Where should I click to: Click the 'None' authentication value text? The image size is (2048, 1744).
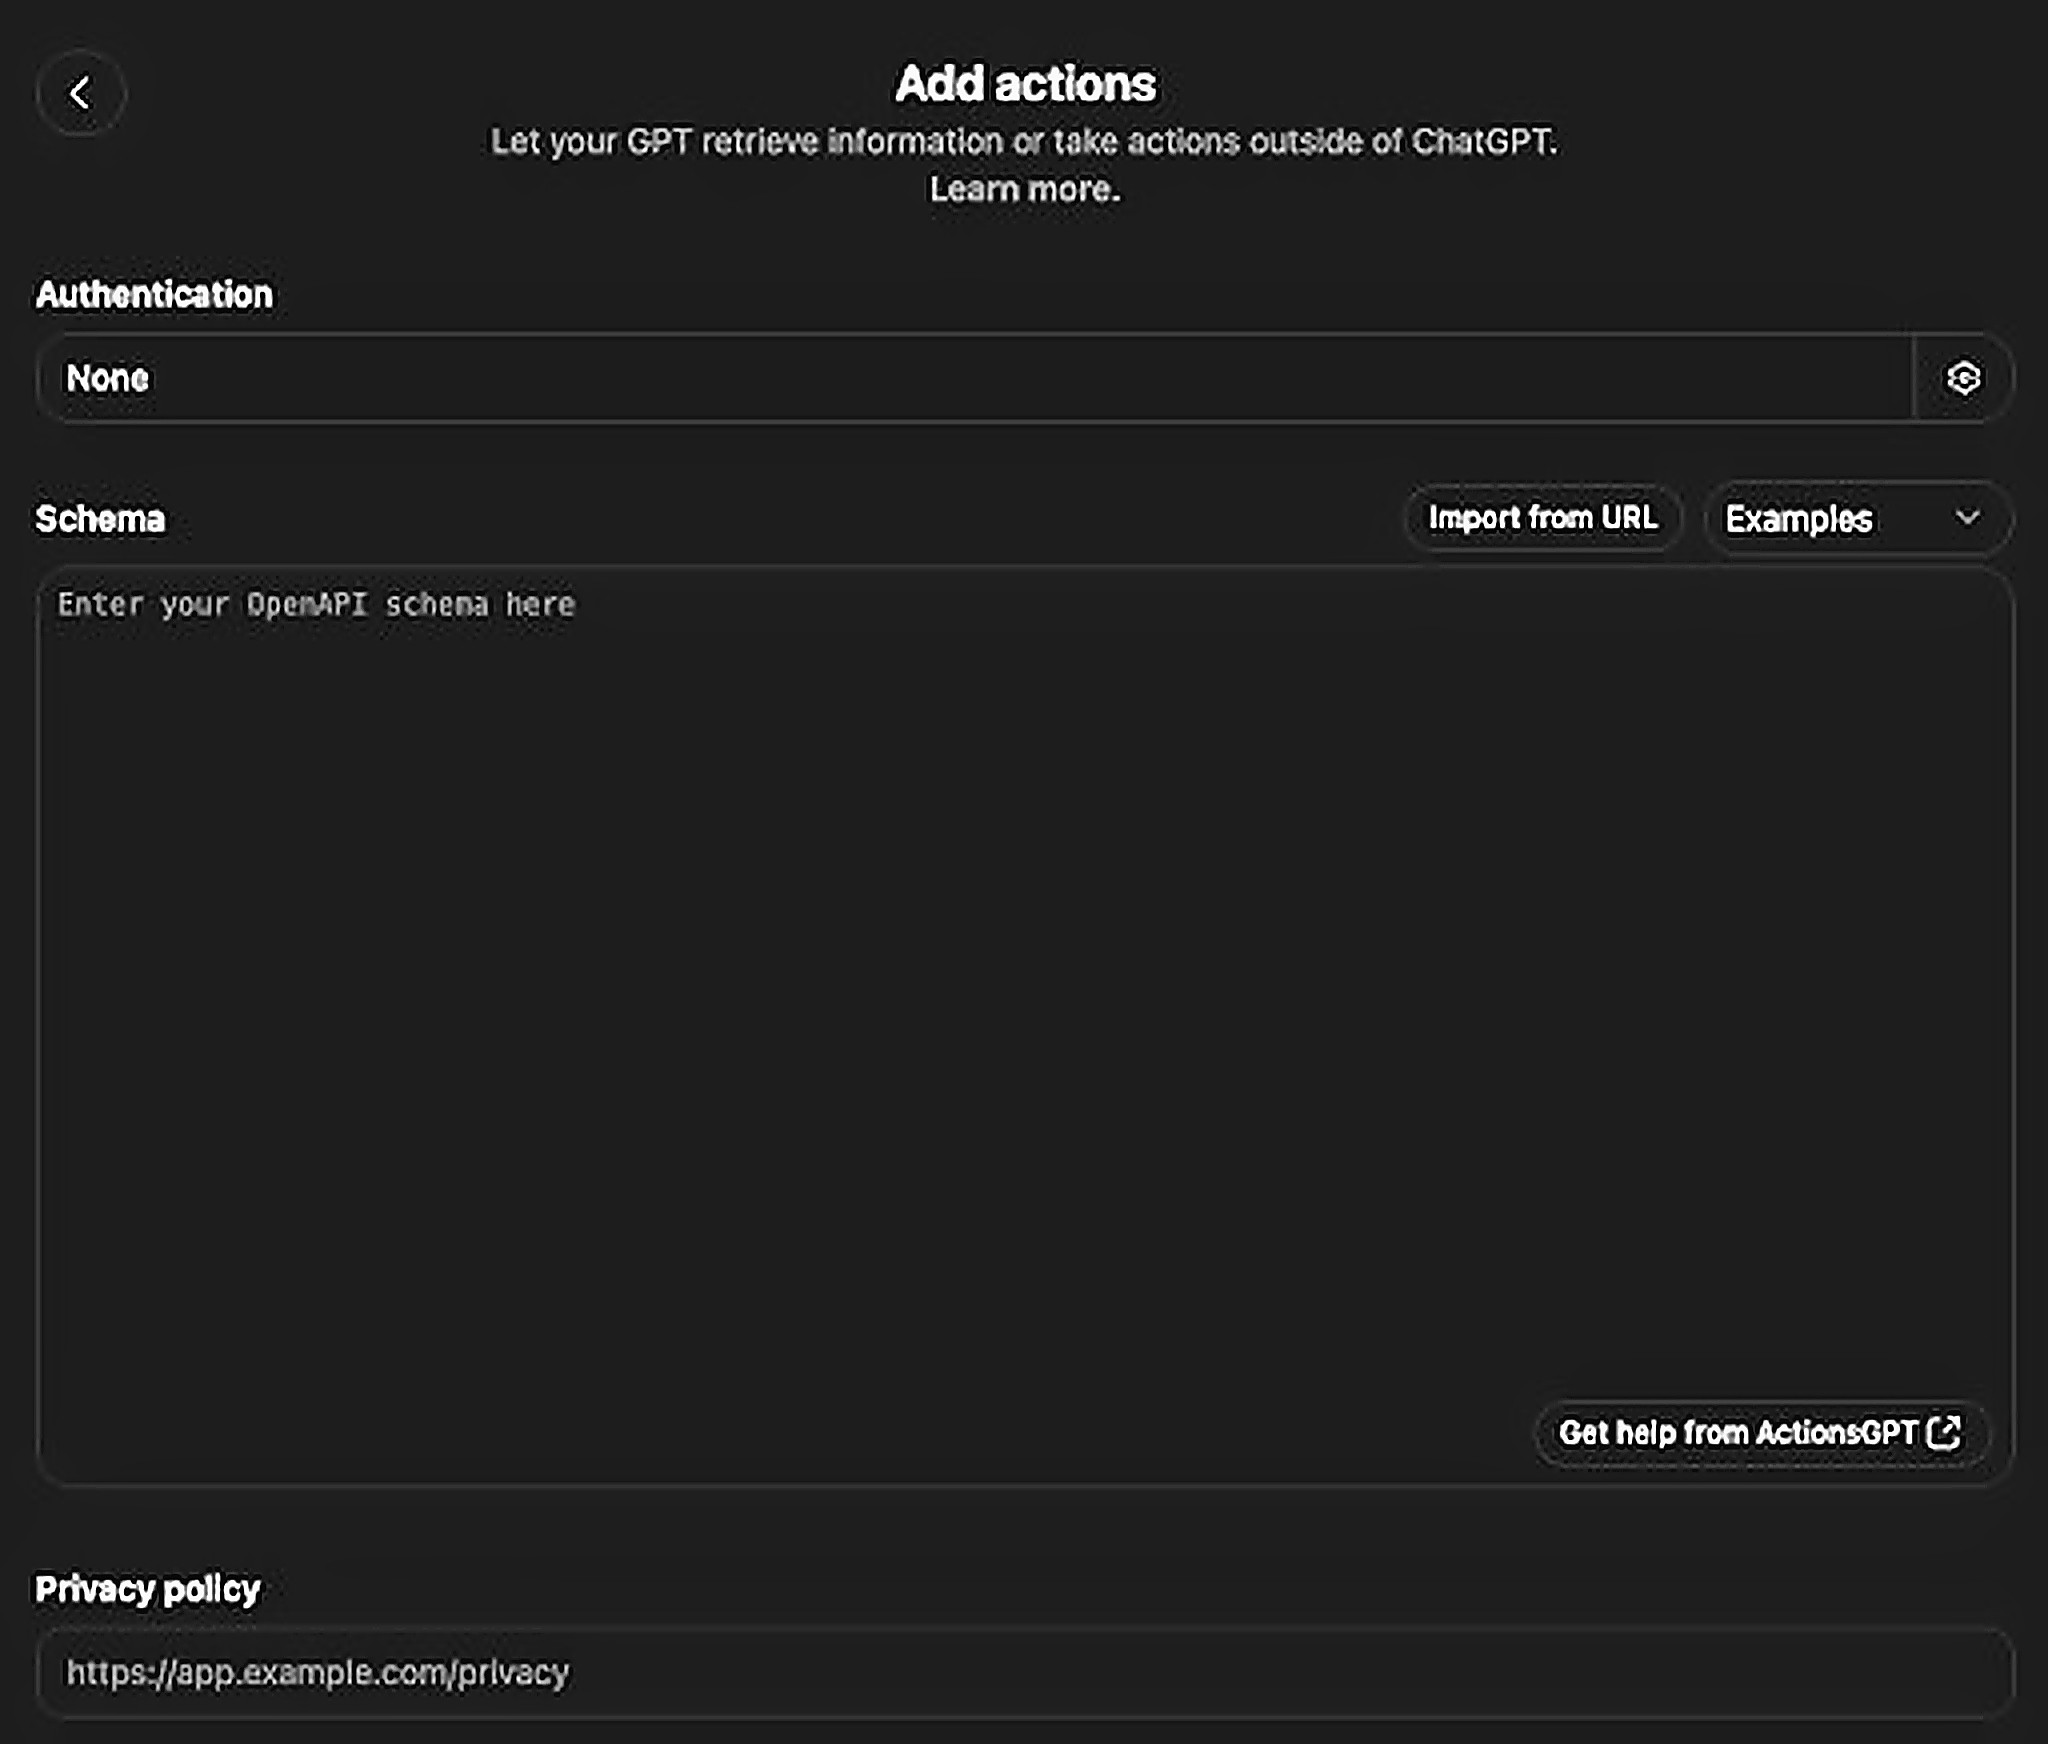[107, 378]
